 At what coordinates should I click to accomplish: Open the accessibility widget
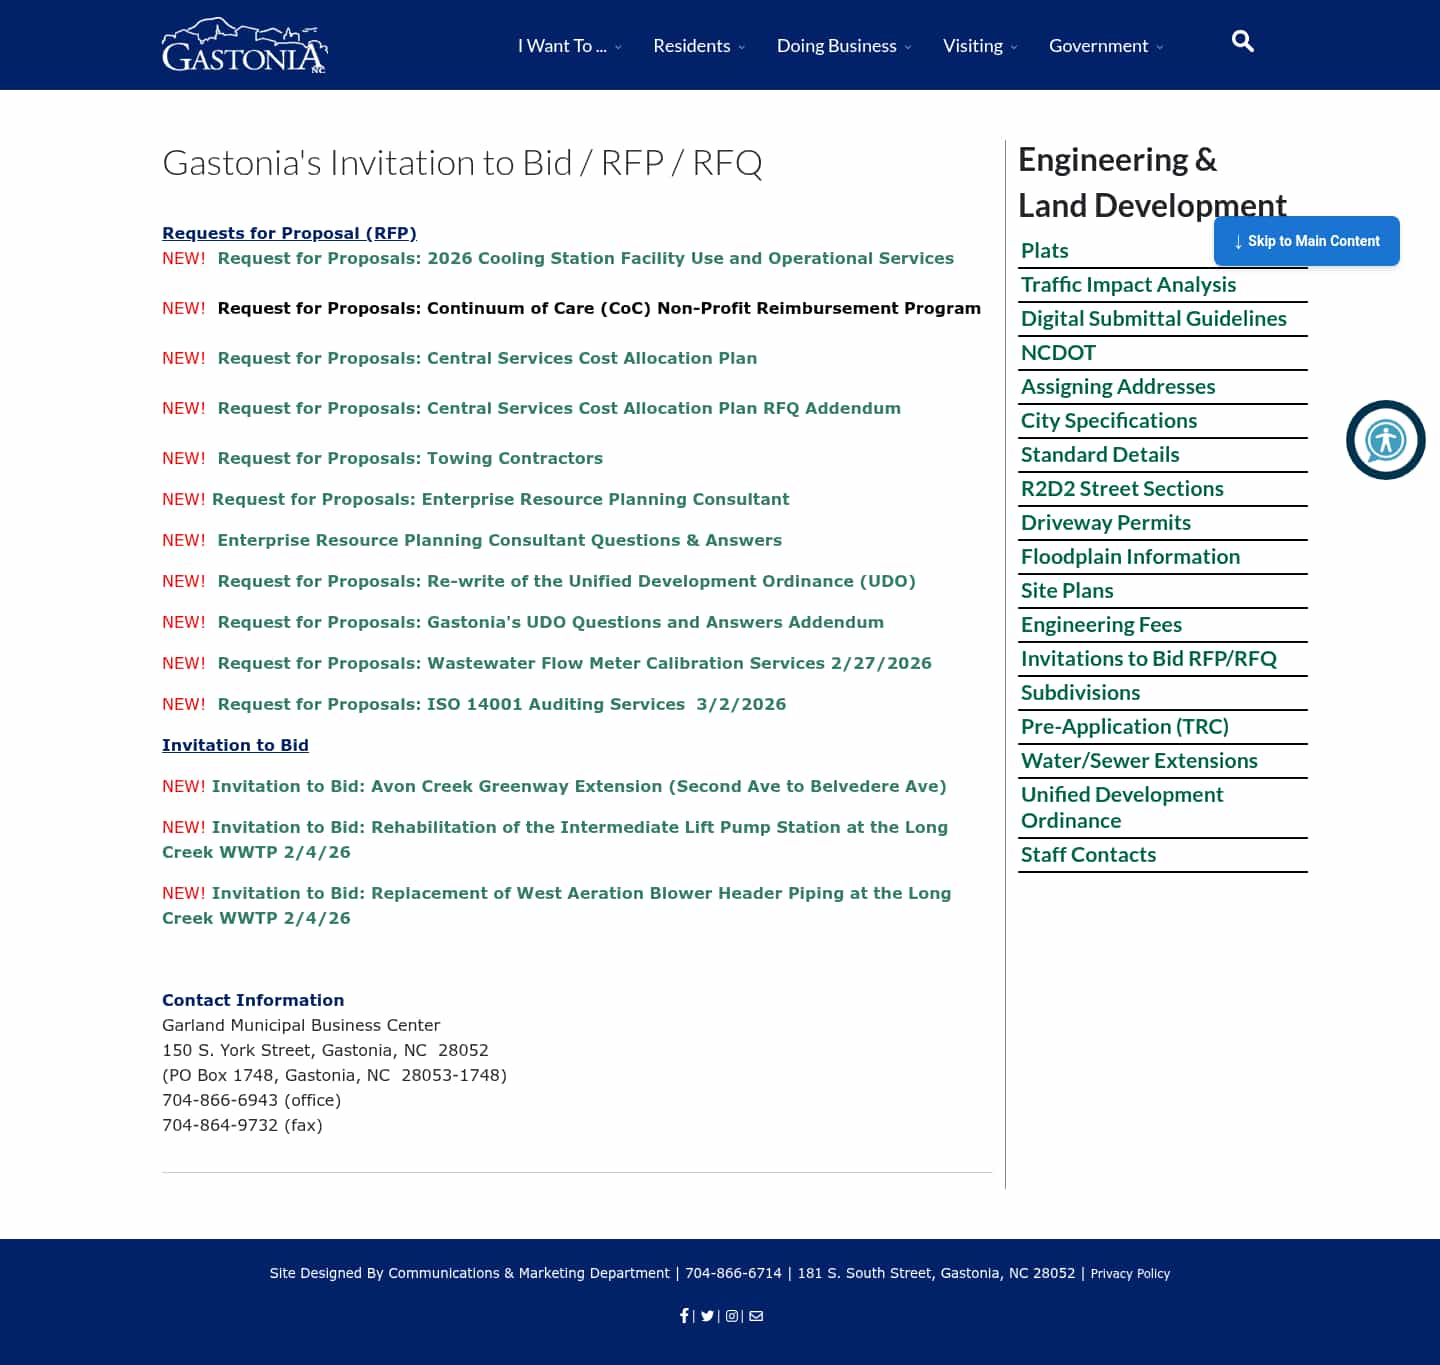[x=1385, y=440]
